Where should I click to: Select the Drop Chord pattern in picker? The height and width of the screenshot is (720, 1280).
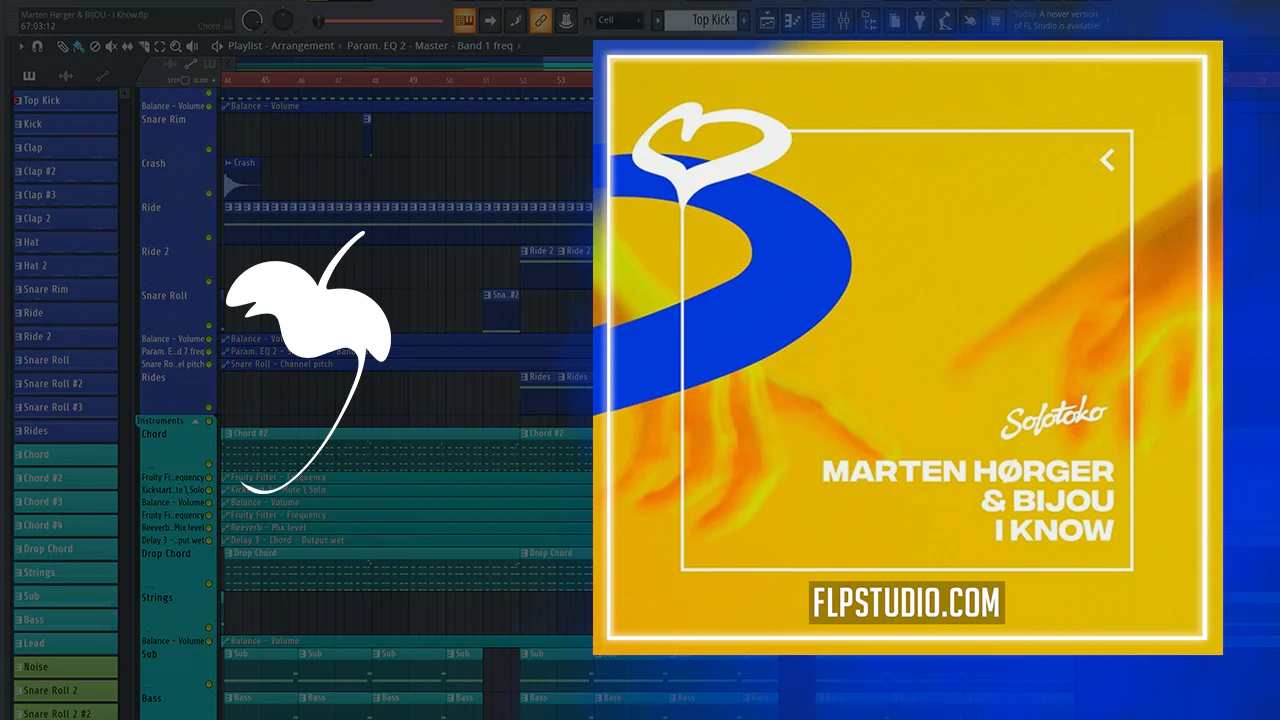pyautogui.click(x=66, y=549)
